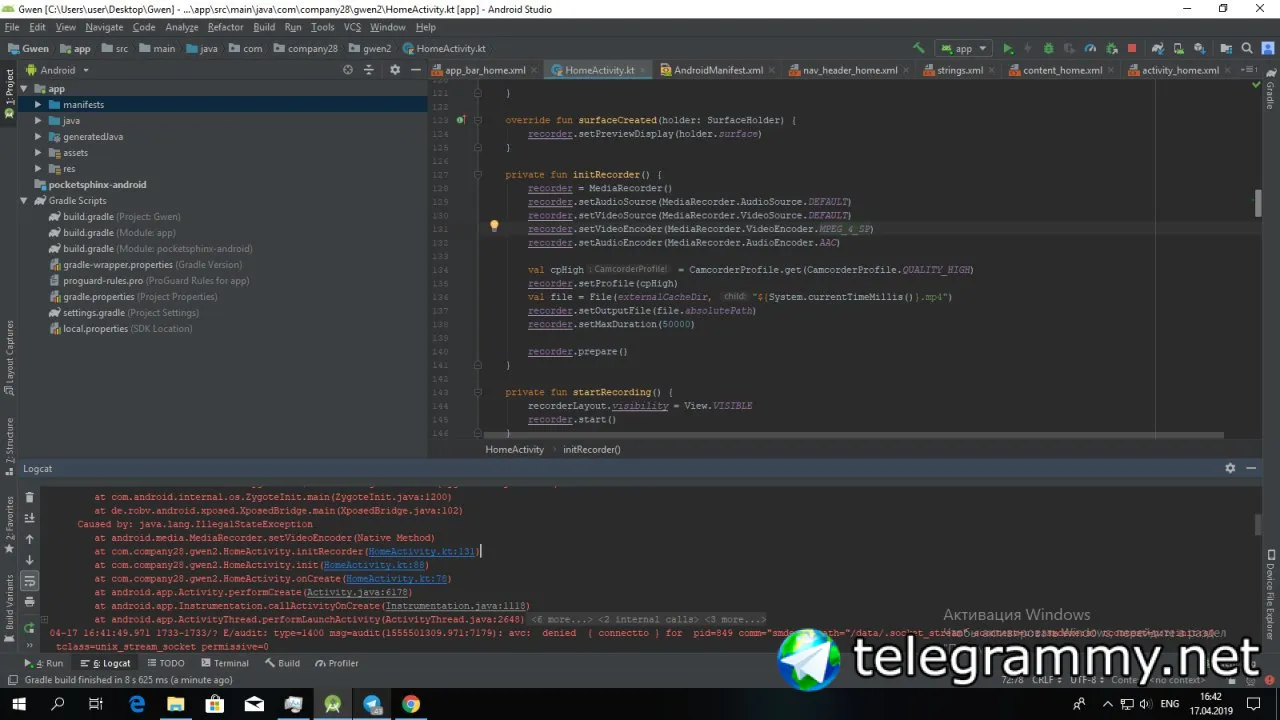
Task: Follow the HomeActivity.kt:131 stack trace link
Action: click(x=422, y=551)
